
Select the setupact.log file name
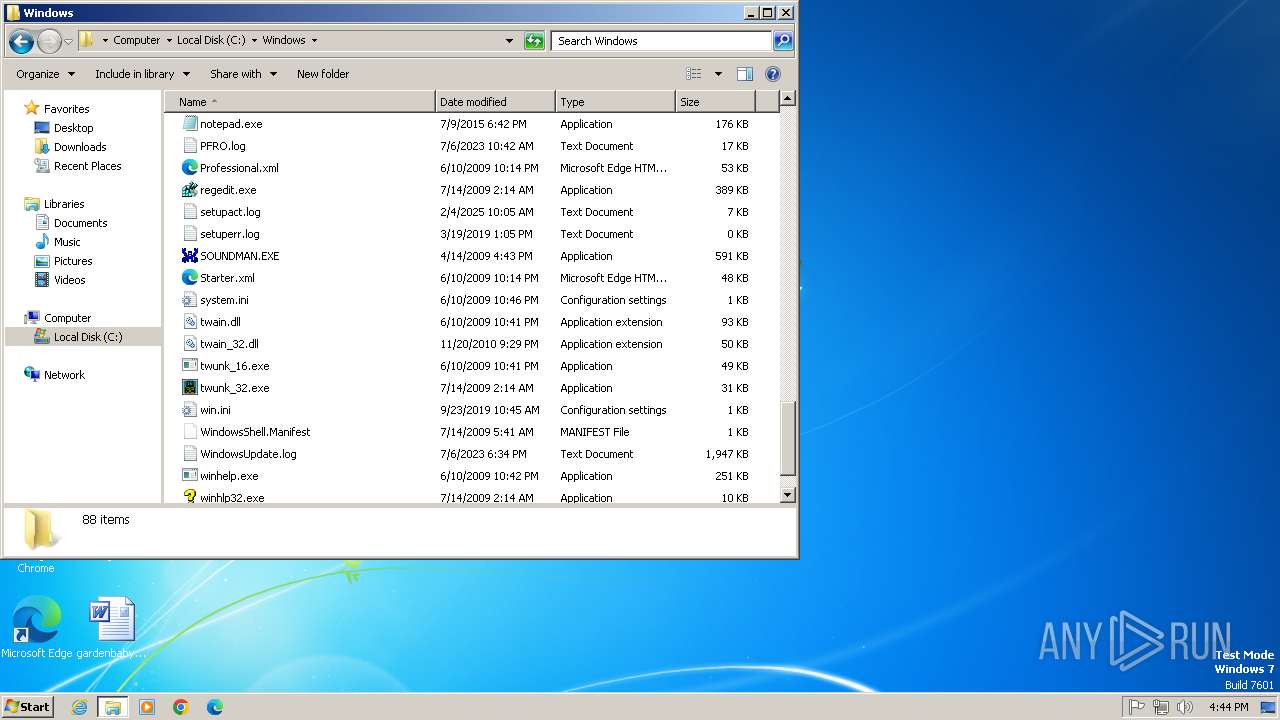pos(230,212)
